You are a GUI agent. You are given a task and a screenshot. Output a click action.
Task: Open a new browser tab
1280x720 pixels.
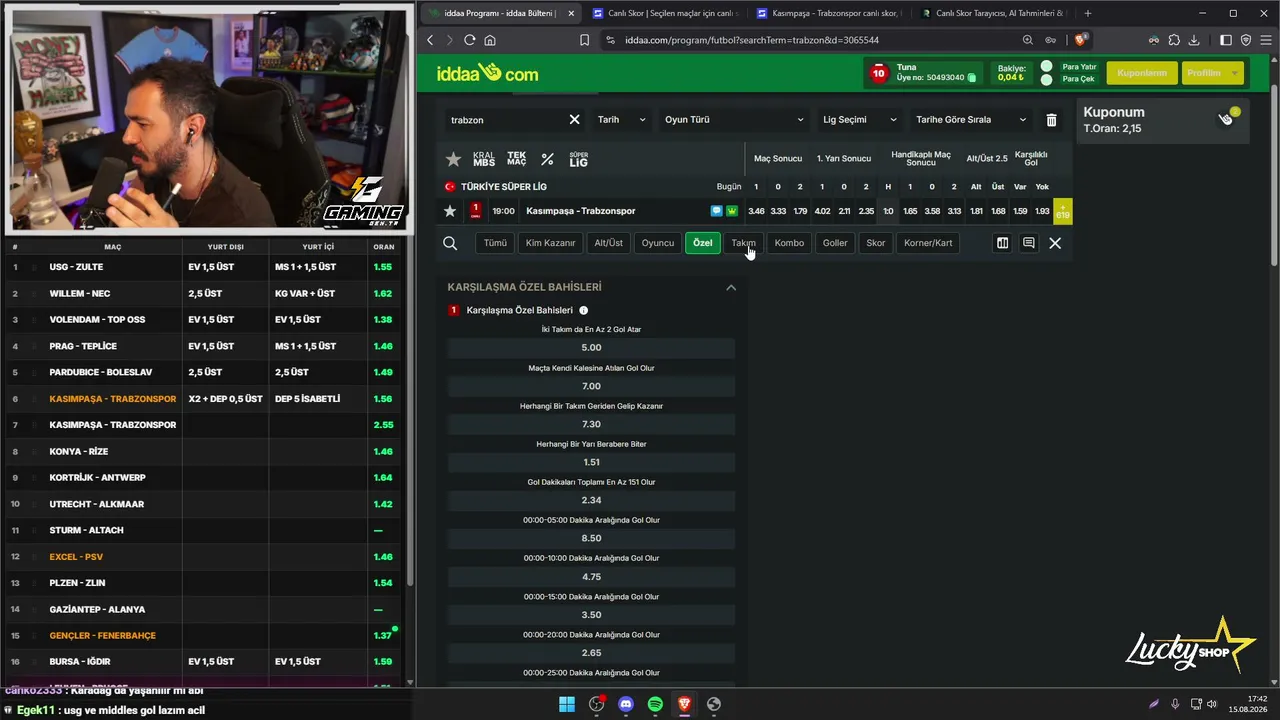pyautogui.click(x=1088, y=14)
